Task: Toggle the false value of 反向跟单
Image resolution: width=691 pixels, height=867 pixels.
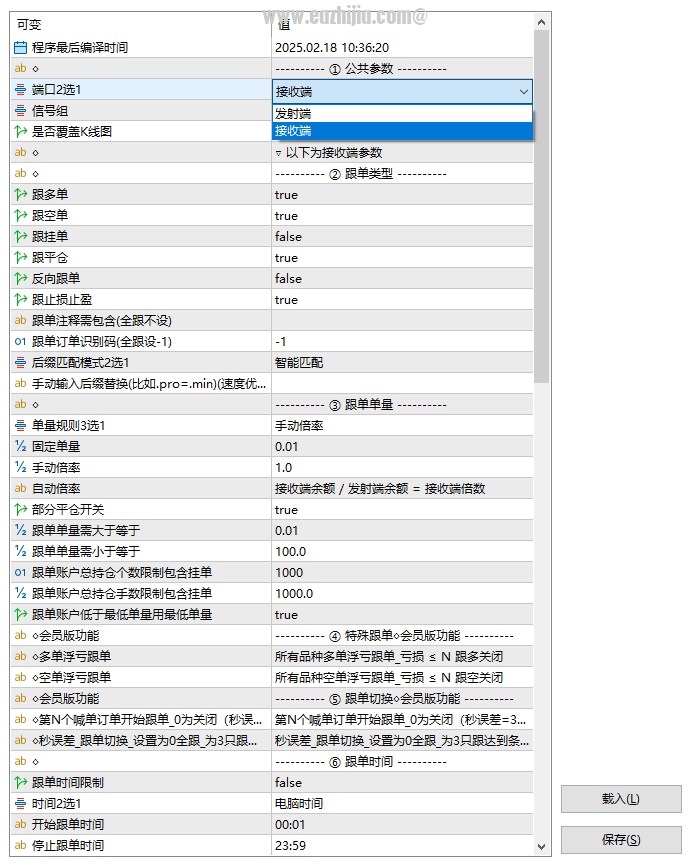Action: (289, 279)
